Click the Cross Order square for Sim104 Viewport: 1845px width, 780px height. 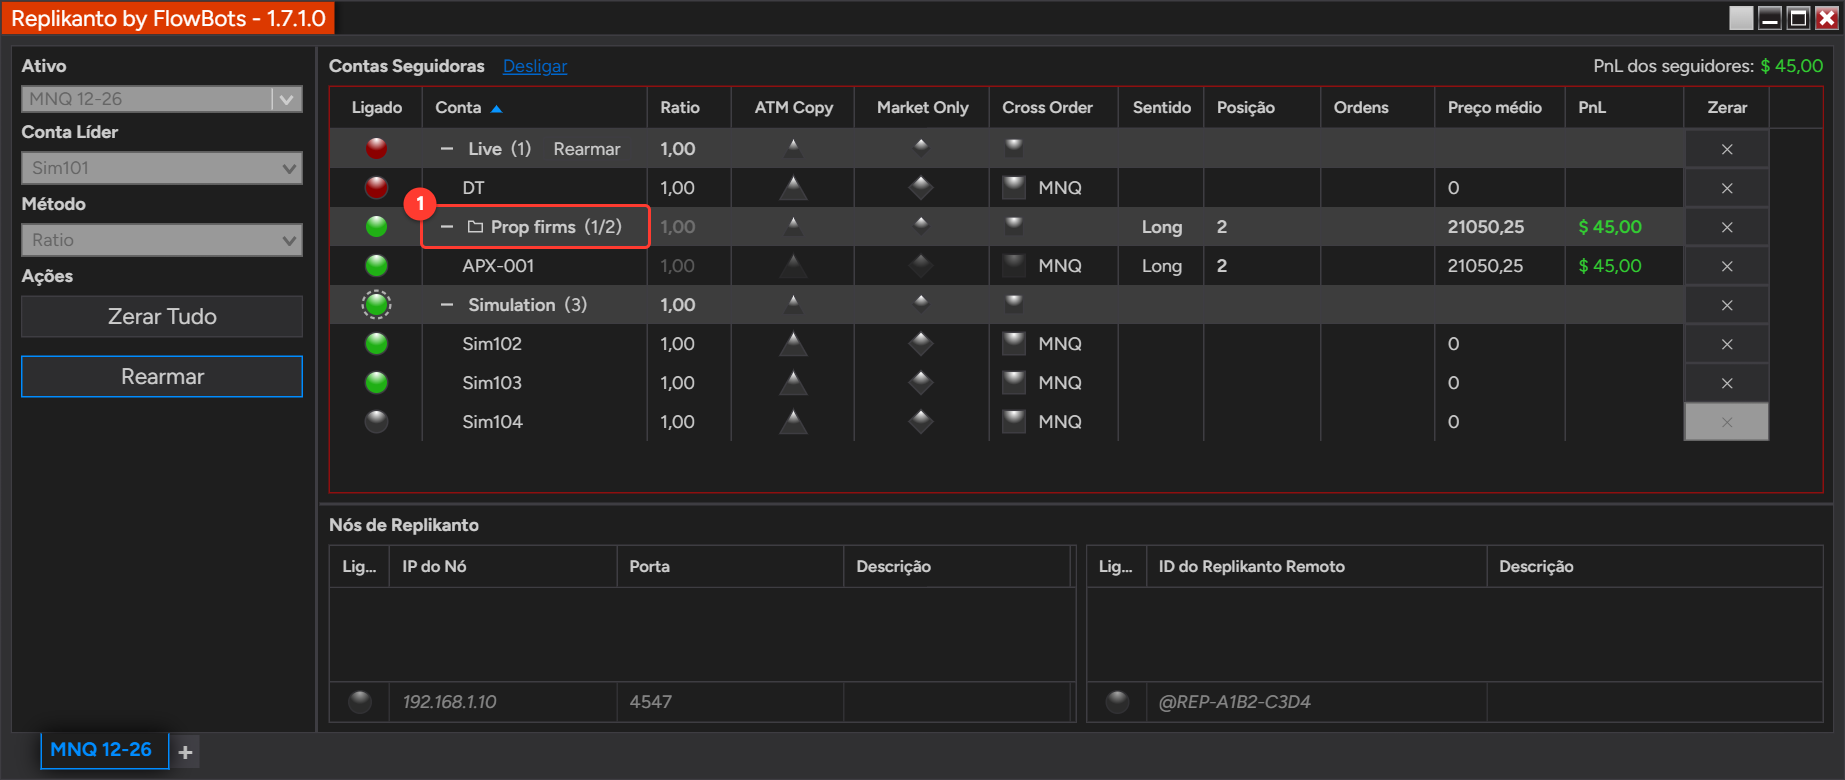[x=1014, y=421]
